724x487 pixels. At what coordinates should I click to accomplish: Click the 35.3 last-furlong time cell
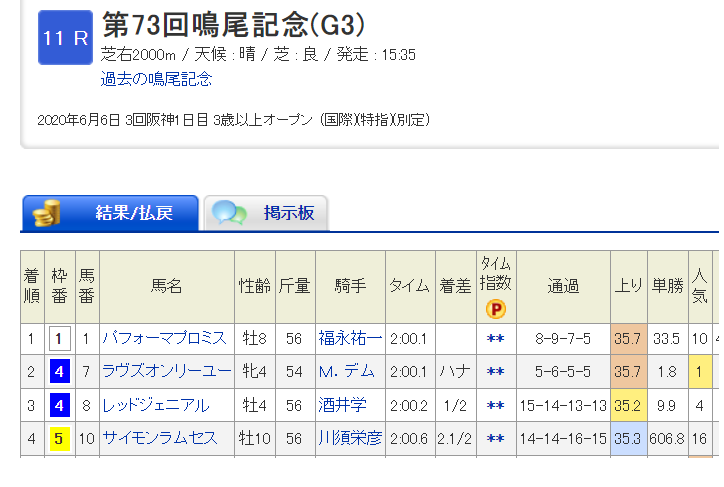pyautogui.click(x=628, y=438)
